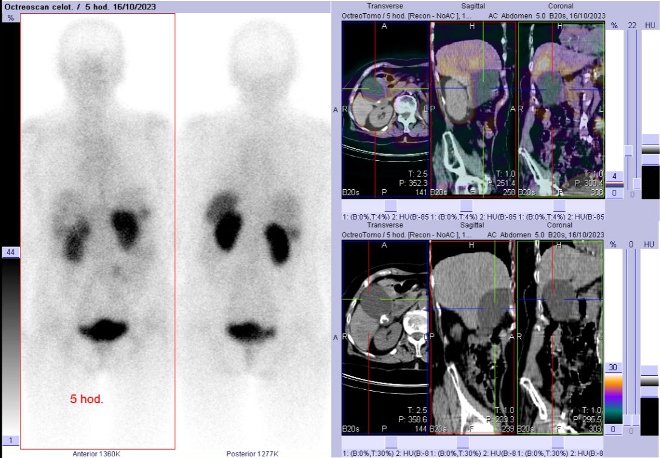
Task: Move the lower coronal slice slider handle
Action: 557,442
